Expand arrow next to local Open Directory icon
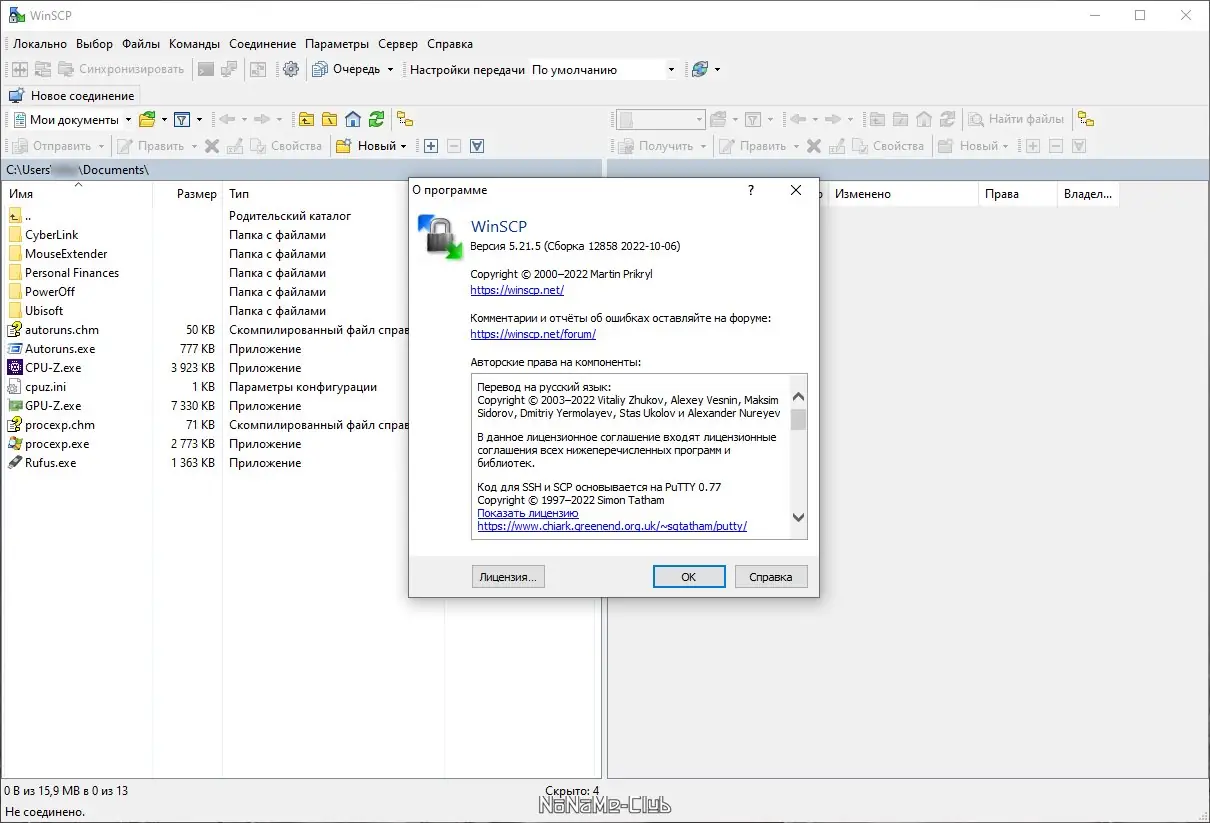The height and width of the screenshot is (823, 1210). tap(164, 120)
